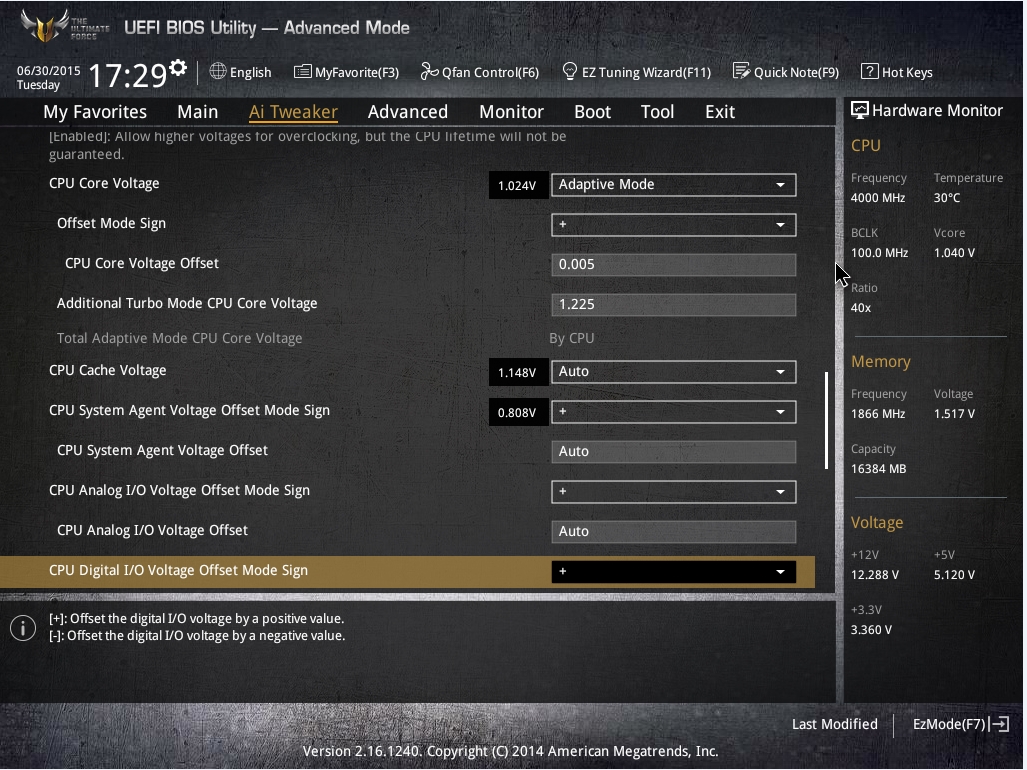Click the EzMode exit arrow icon
Viewport: 1027px width, 770px height.
pos(999,724)
